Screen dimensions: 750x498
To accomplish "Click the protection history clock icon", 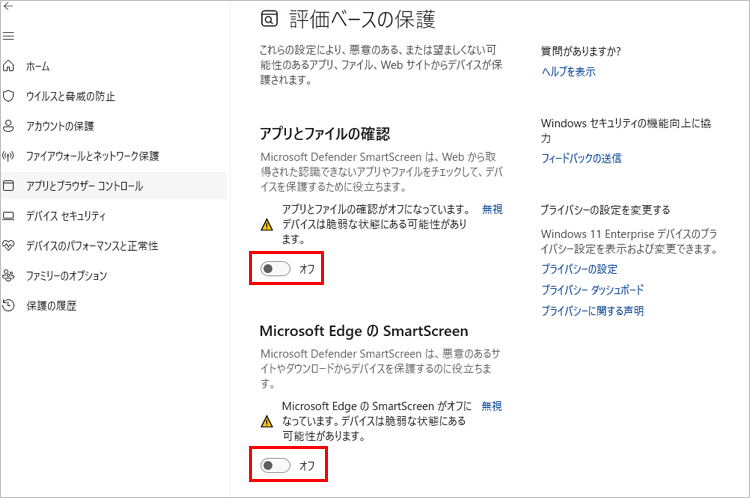I will tap(9, 305).
